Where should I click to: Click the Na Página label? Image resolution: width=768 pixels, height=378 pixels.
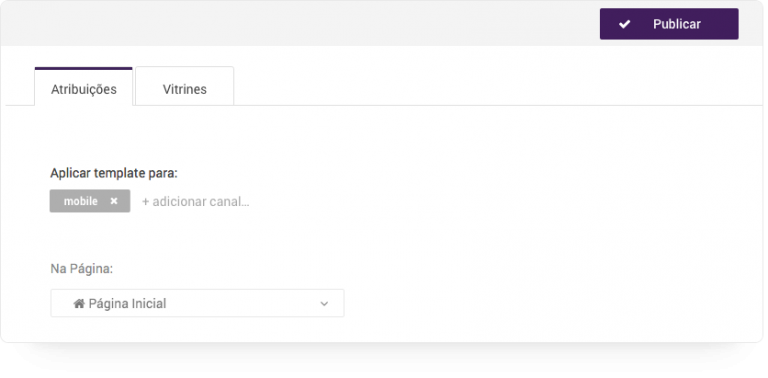(x=82, y=269)
